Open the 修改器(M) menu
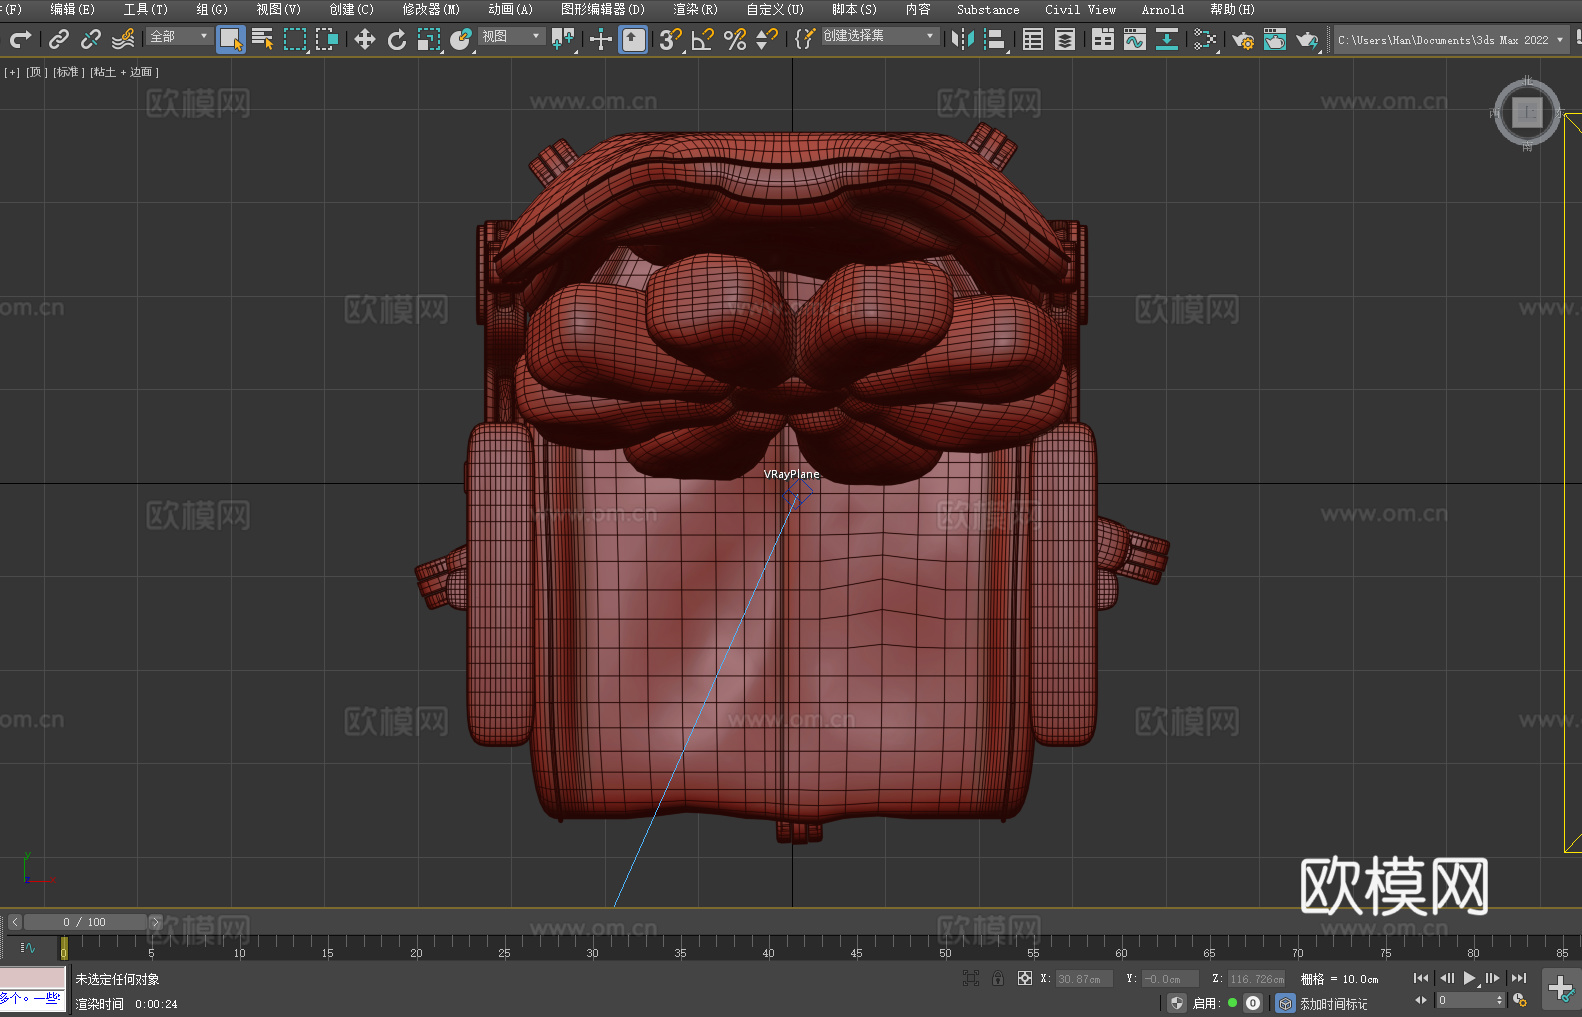Viewport: 1582px width, 1017px height. pos(431,9)
